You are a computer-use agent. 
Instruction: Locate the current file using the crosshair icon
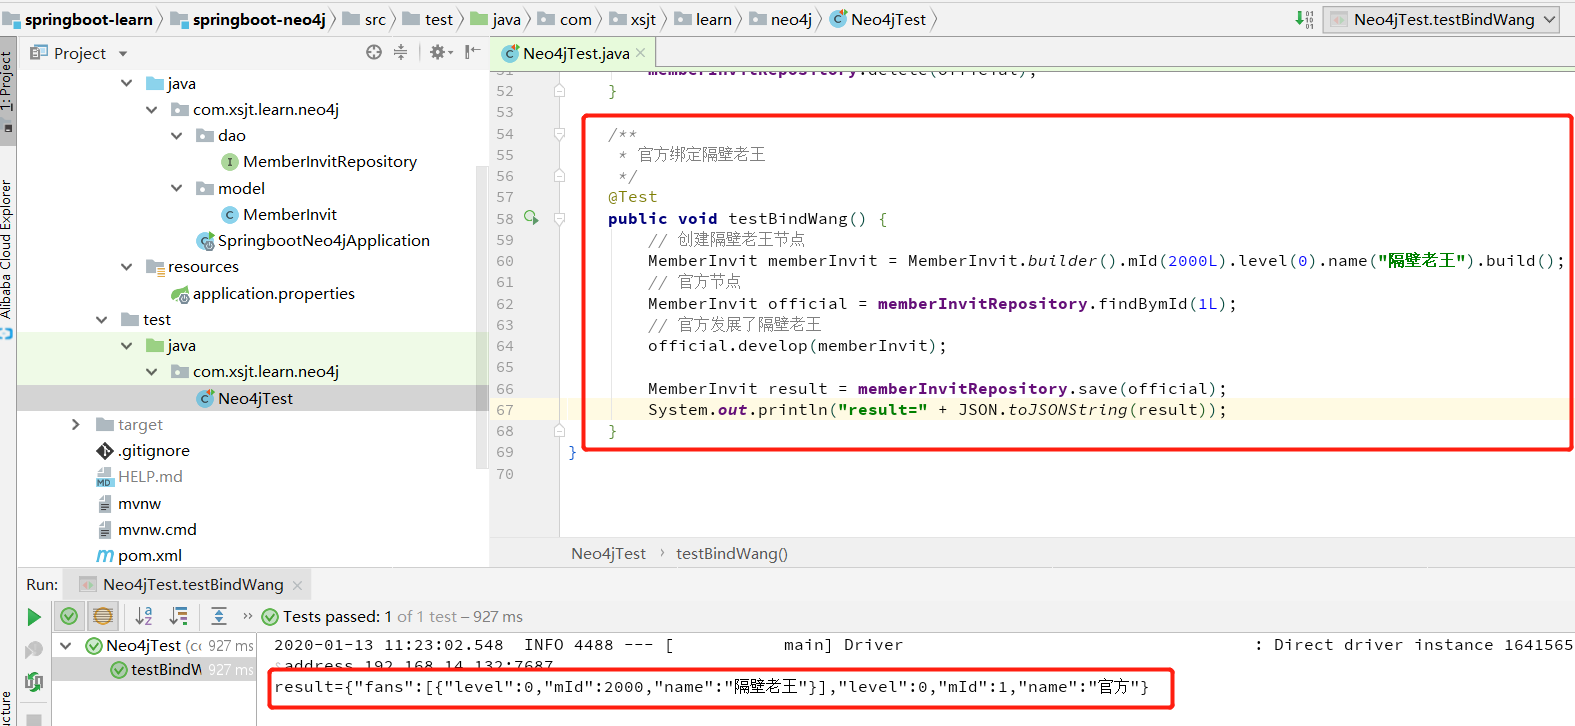point(374,52)
